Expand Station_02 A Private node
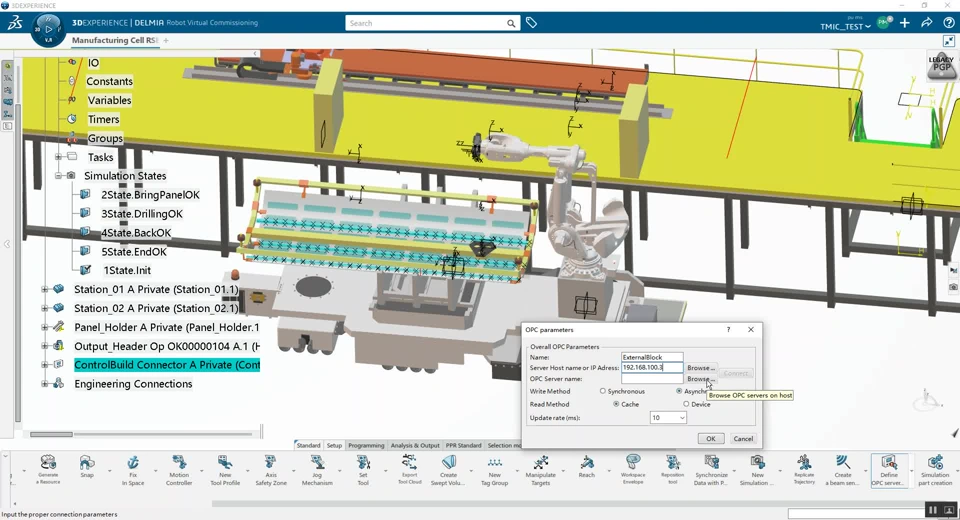960x520 pixels. coord(45,308)
